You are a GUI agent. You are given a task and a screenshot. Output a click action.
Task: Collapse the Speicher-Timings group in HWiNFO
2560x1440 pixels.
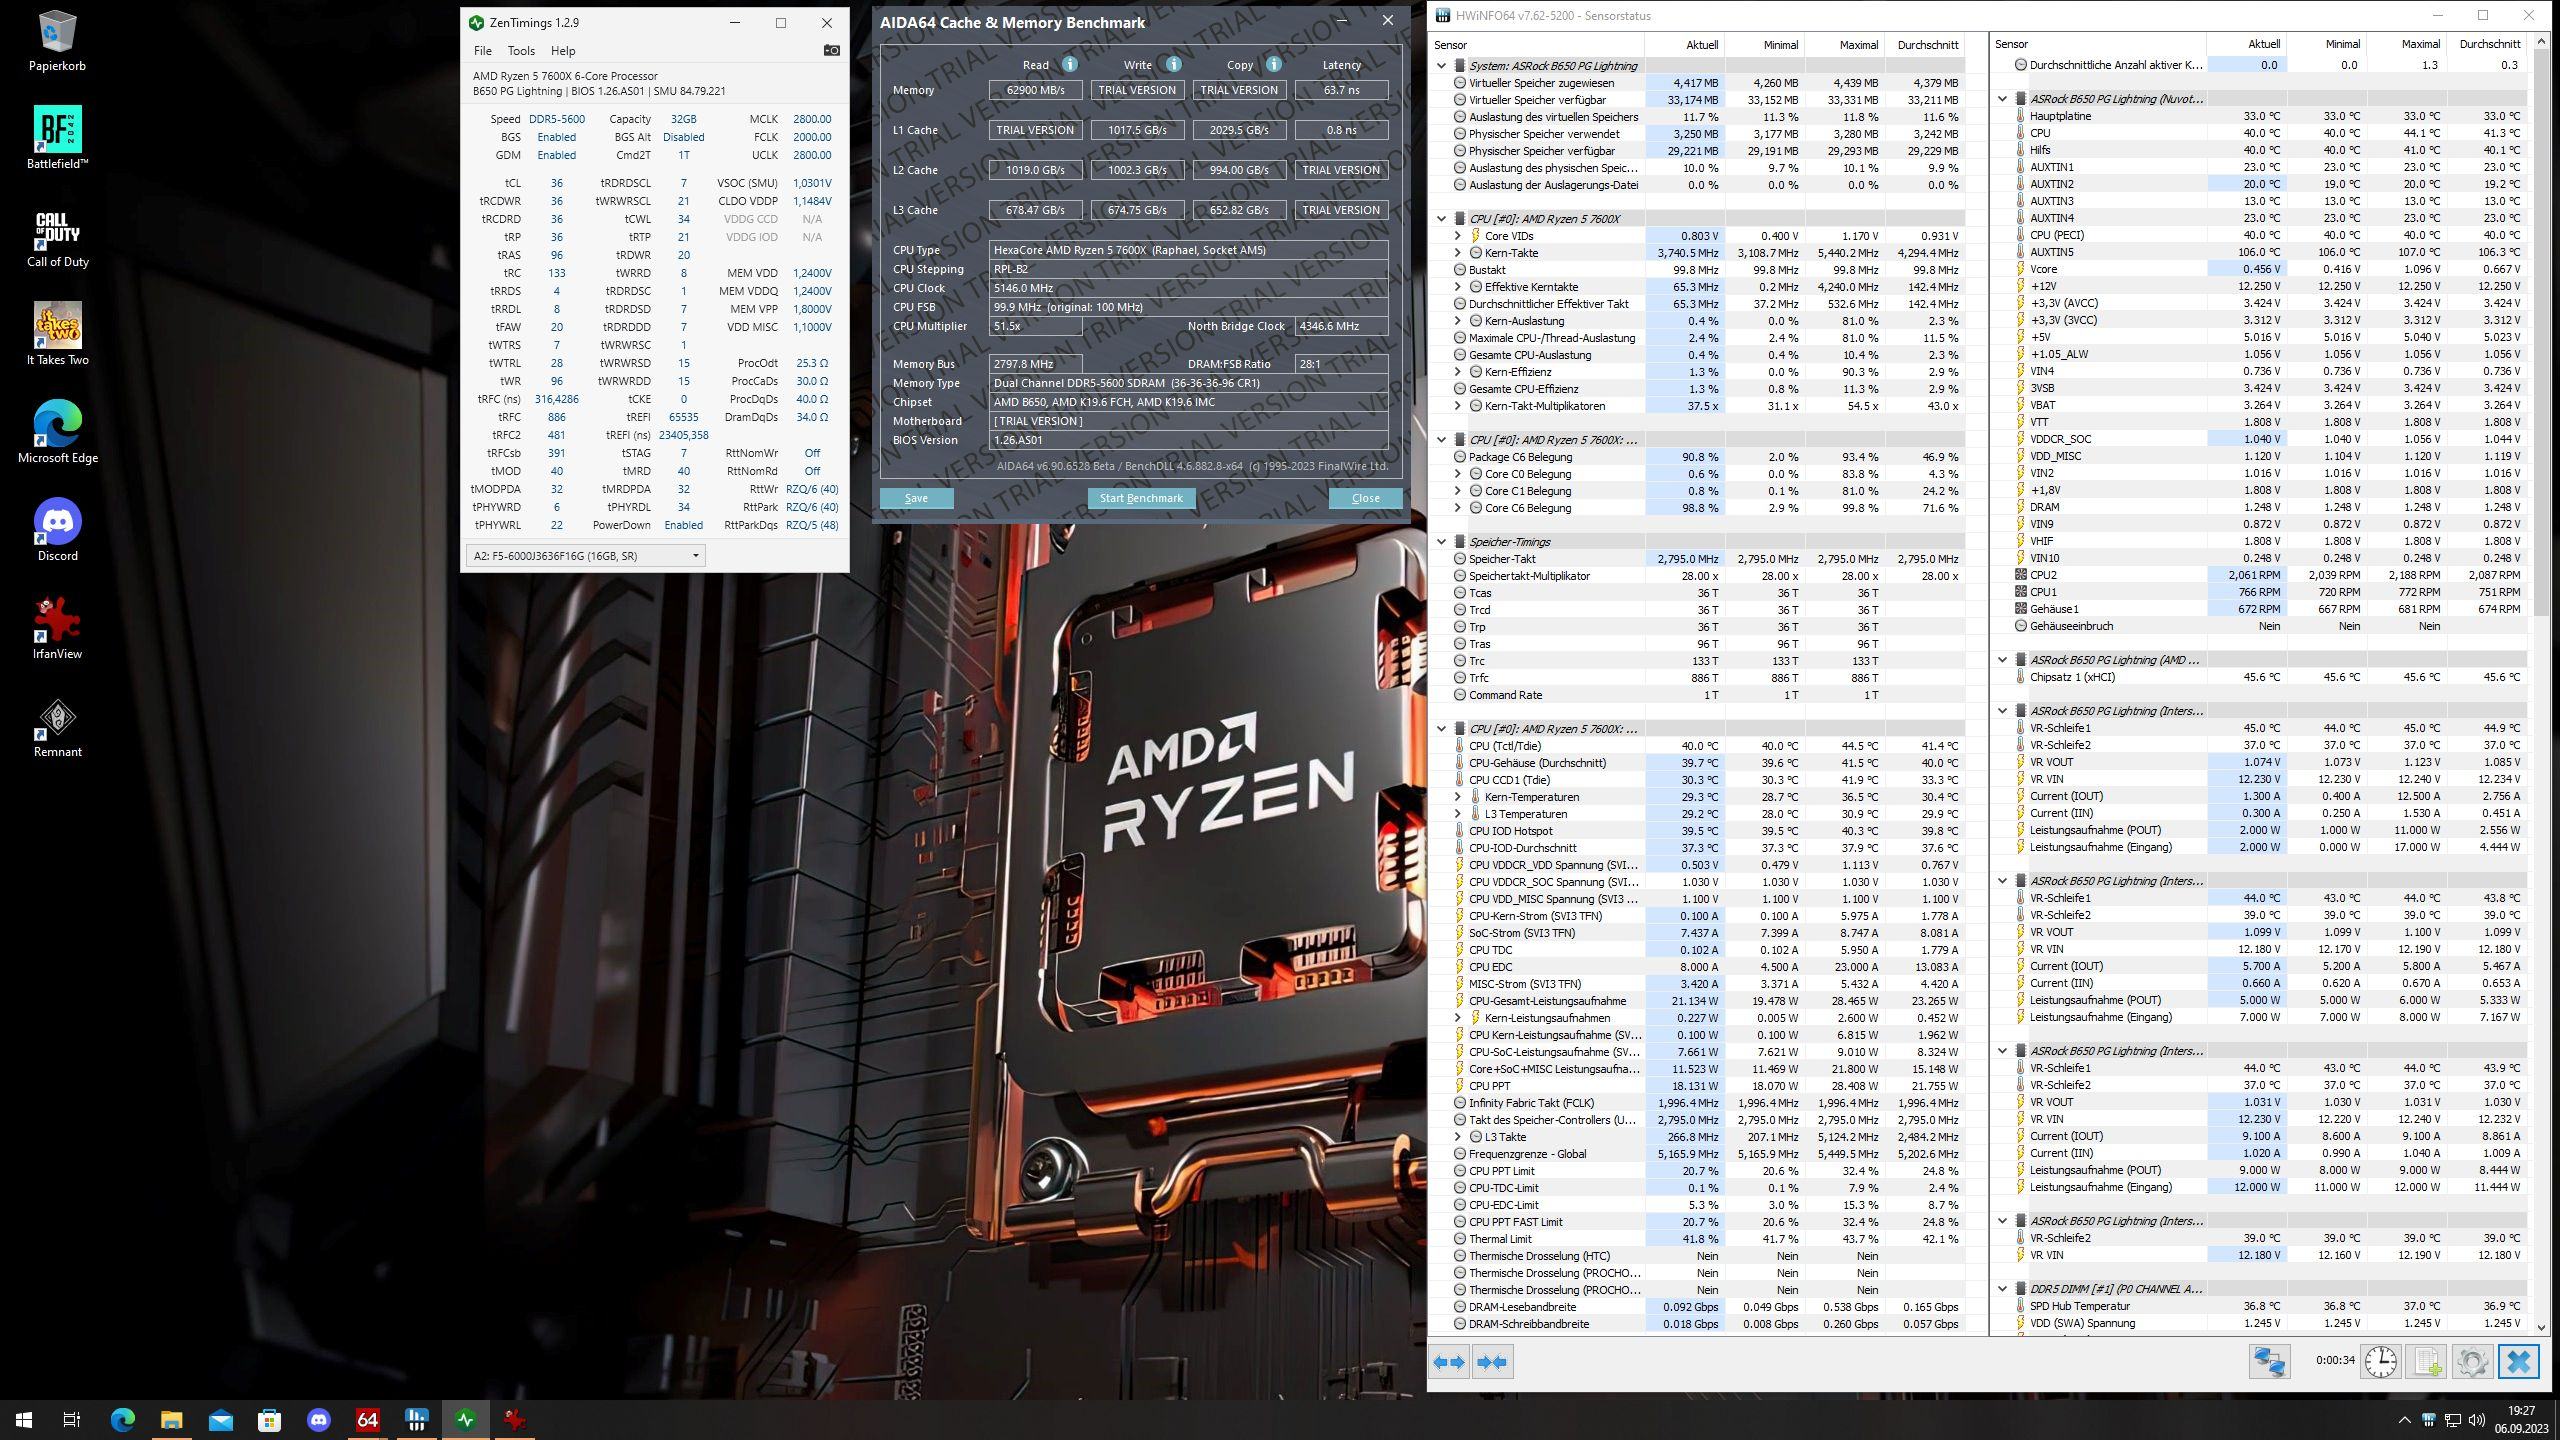pos(1441,542)
